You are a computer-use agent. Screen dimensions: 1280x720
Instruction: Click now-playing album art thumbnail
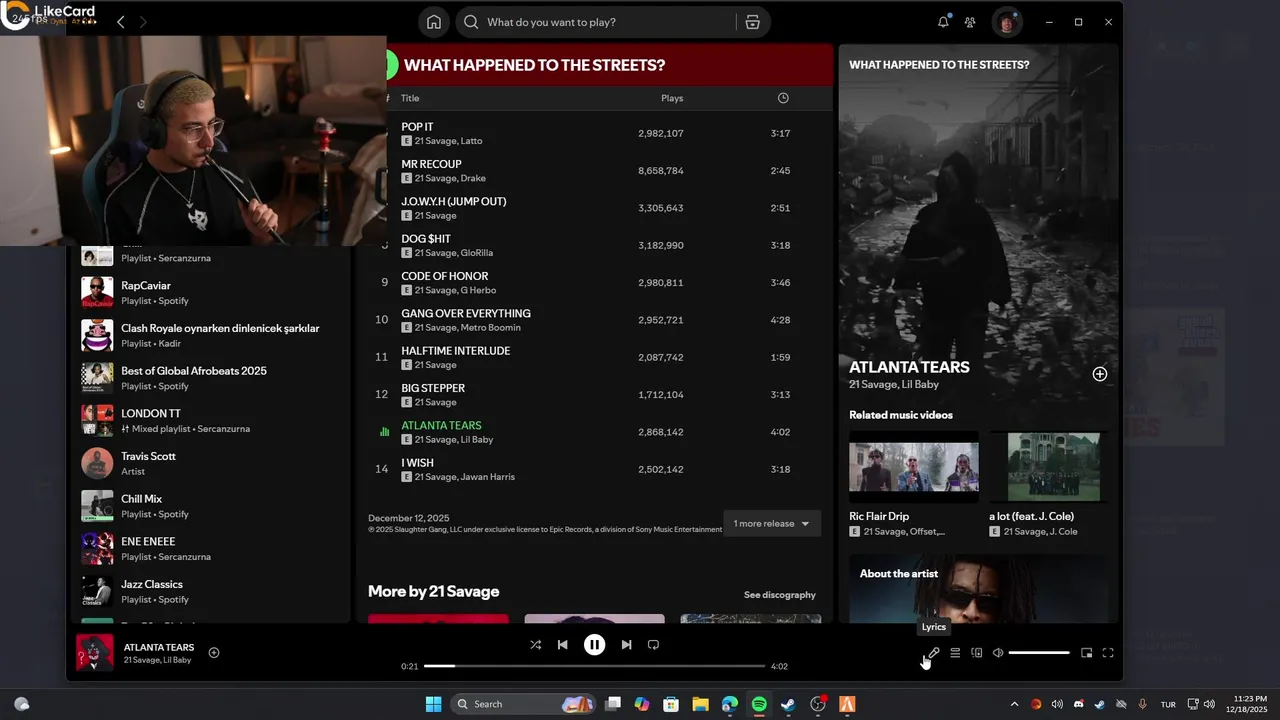[x=95, y=653]
